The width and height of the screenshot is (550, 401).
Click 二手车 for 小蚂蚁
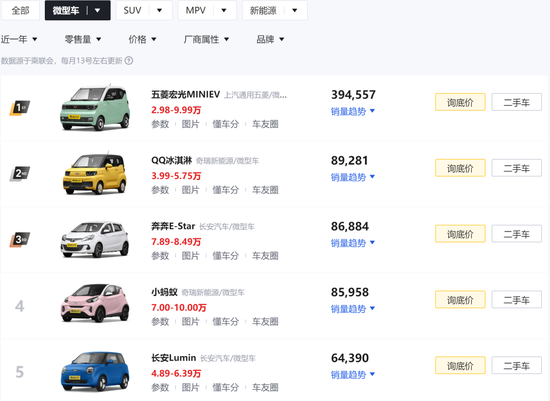[517, 300]
